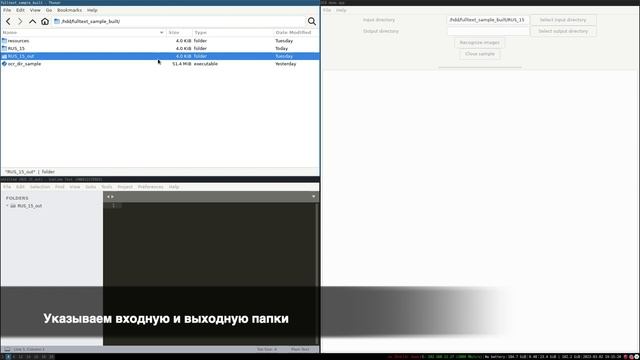Click Thunar location path bar
640x360 pixels.
click(x=179, y=21)
